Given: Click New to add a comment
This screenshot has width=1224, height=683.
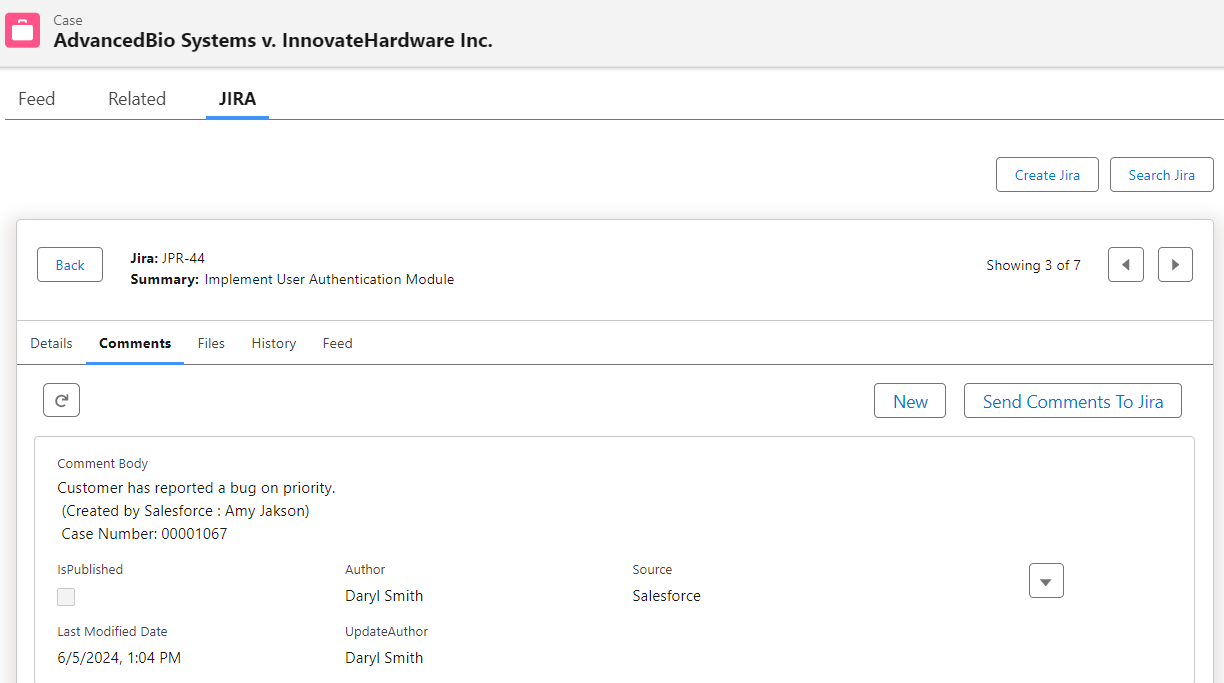Looking at the screenshot, I should 910,401.
